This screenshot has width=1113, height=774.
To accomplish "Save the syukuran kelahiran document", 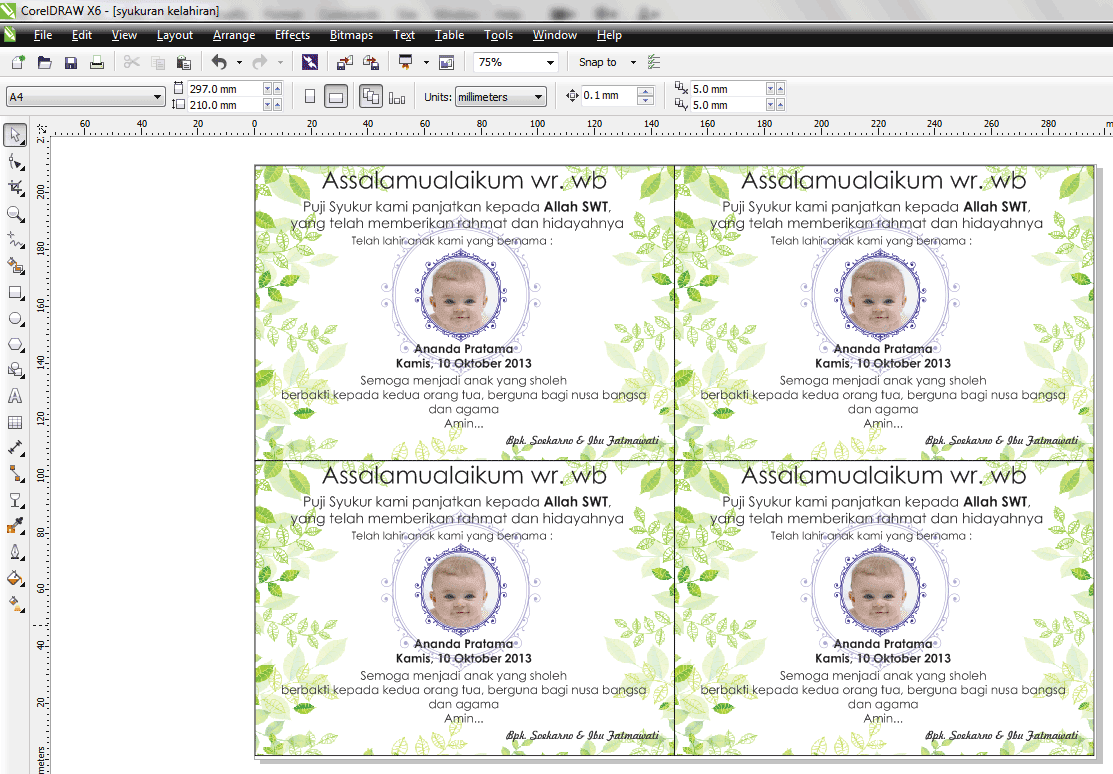I will pos(70,62).
